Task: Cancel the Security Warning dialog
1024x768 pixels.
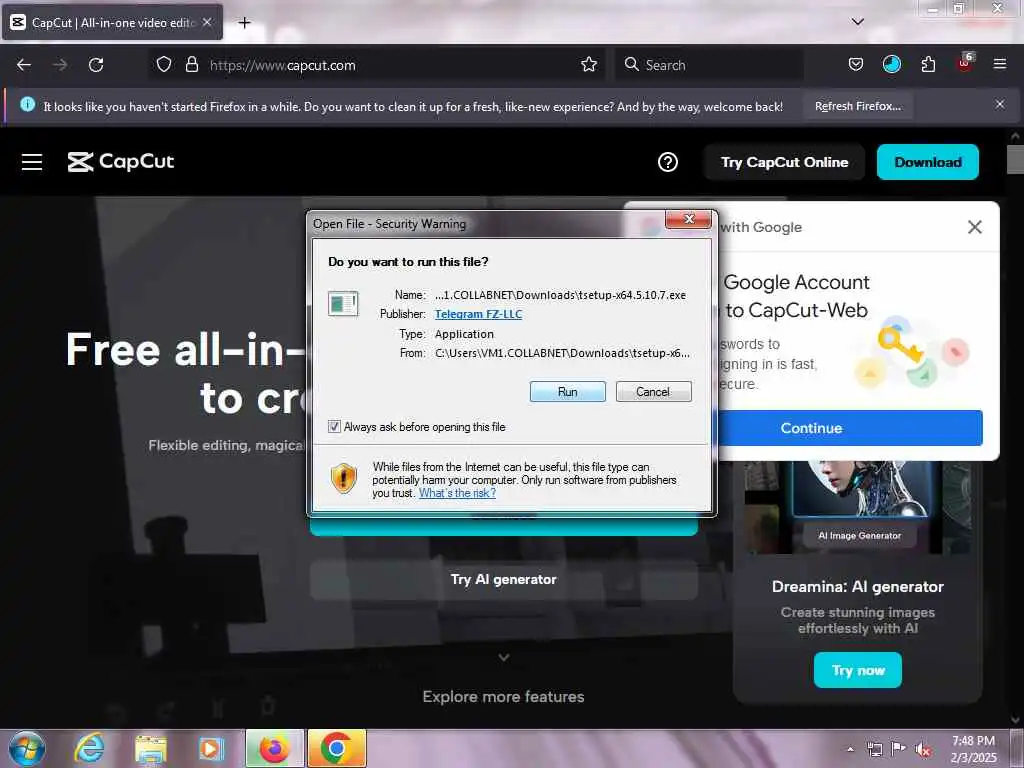Action: point(653,392)
